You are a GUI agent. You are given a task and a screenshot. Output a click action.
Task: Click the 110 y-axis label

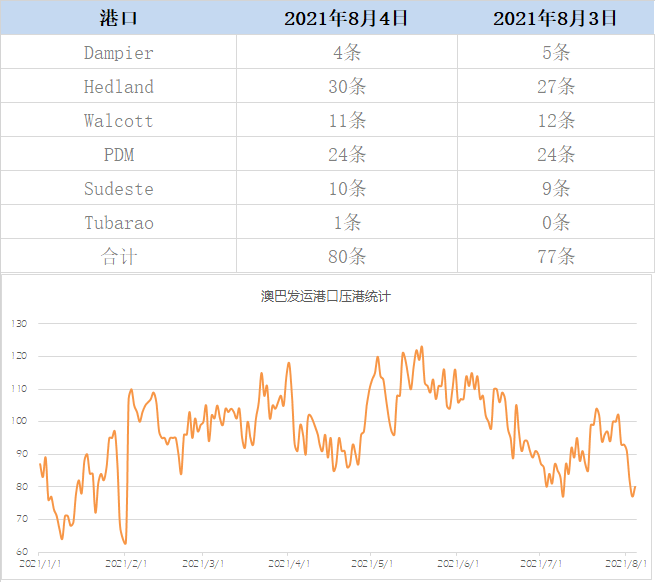pyautogui.click(x=19, y=389)
